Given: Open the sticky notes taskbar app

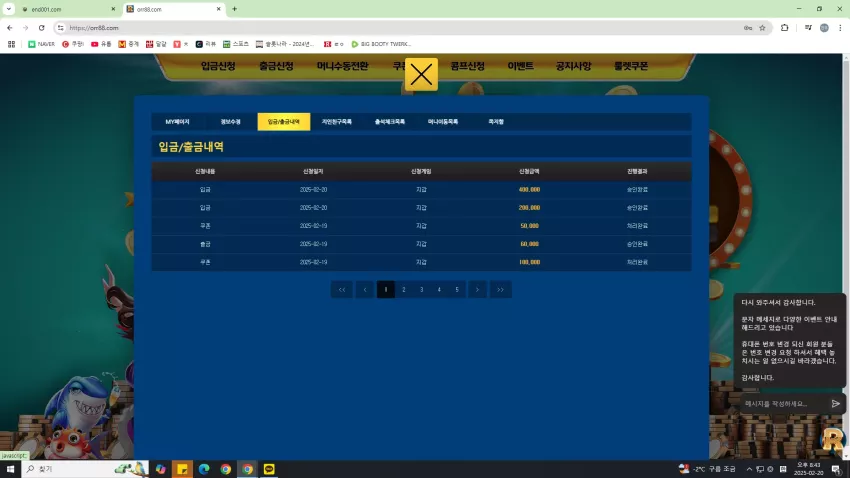Looking at the screenshot, I should 182,469.
